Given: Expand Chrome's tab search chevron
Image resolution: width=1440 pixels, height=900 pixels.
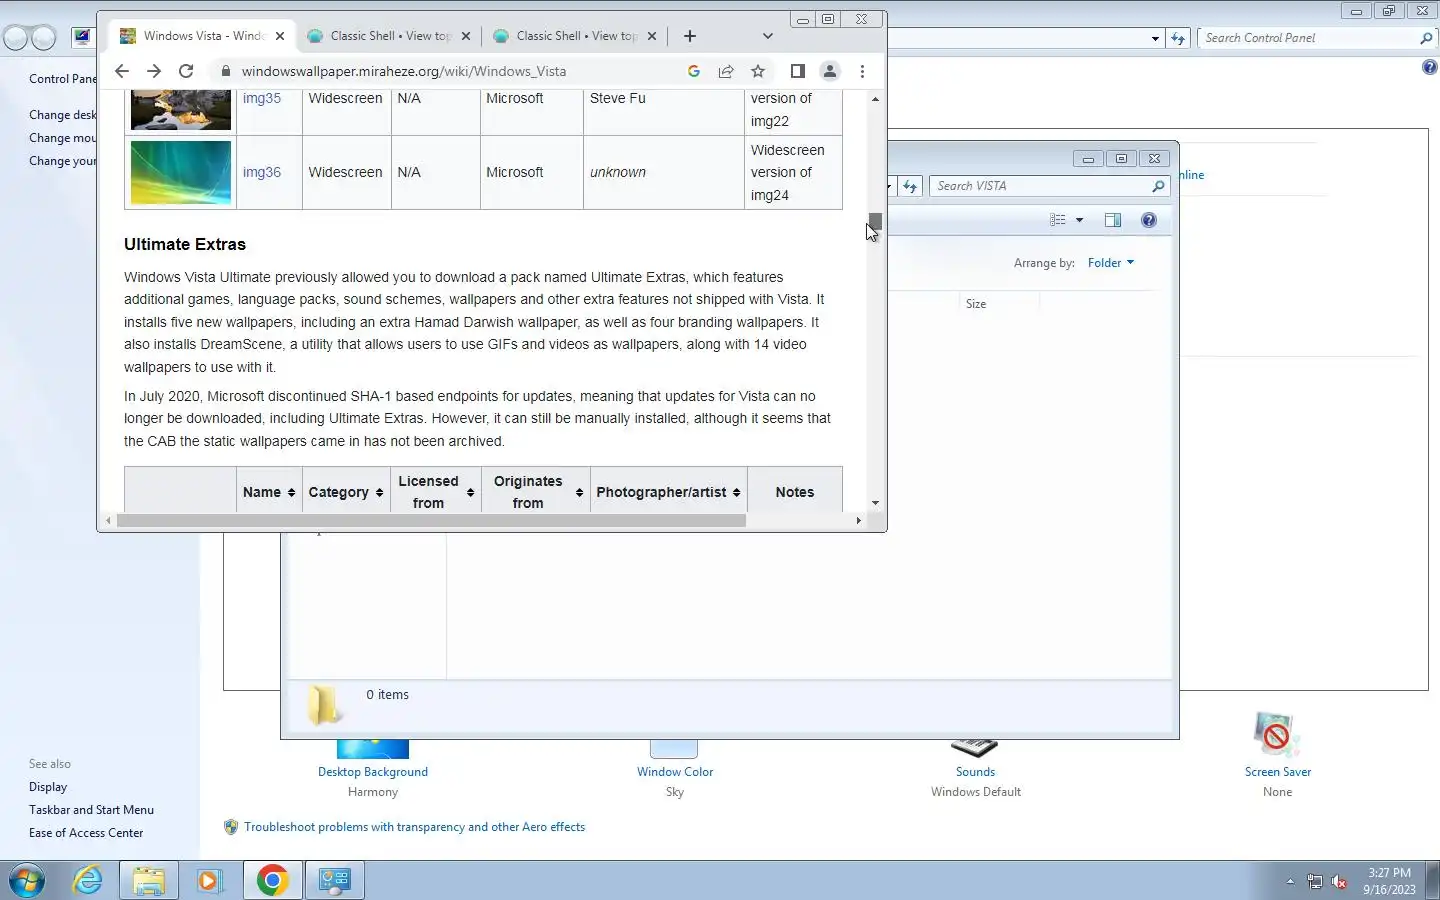Looking at the screenshot, I should 767,36.
